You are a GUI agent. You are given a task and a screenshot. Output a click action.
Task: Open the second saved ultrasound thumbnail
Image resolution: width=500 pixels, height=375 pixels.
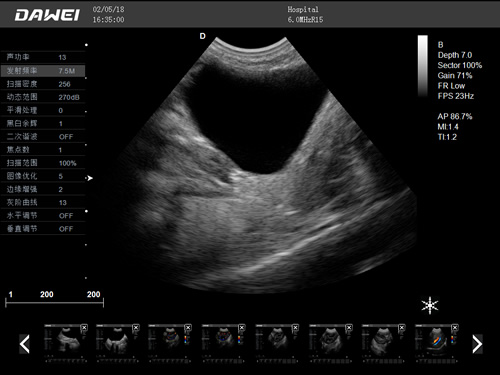(x=117, y=343)
